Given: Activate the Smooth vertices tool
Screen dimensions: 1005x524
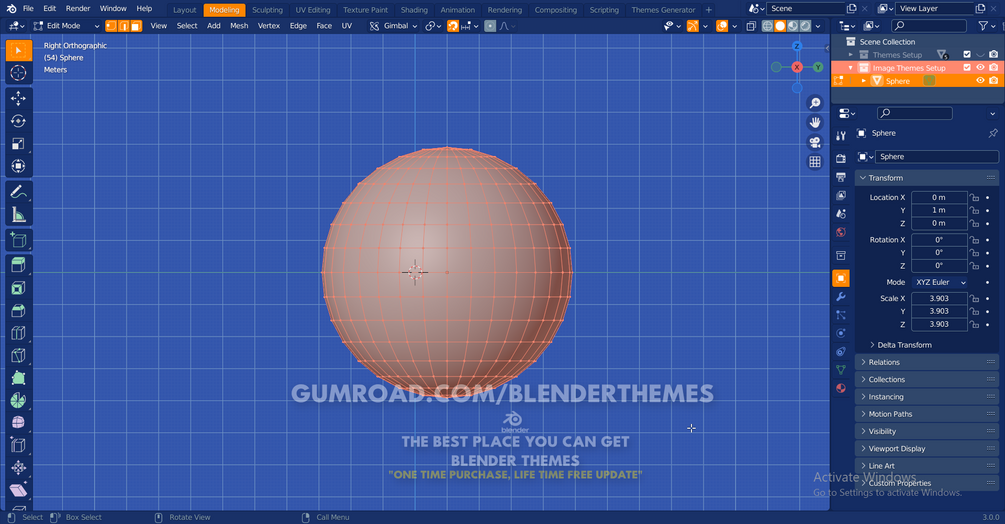Looking at the screenshot, I should coord(19,423).
